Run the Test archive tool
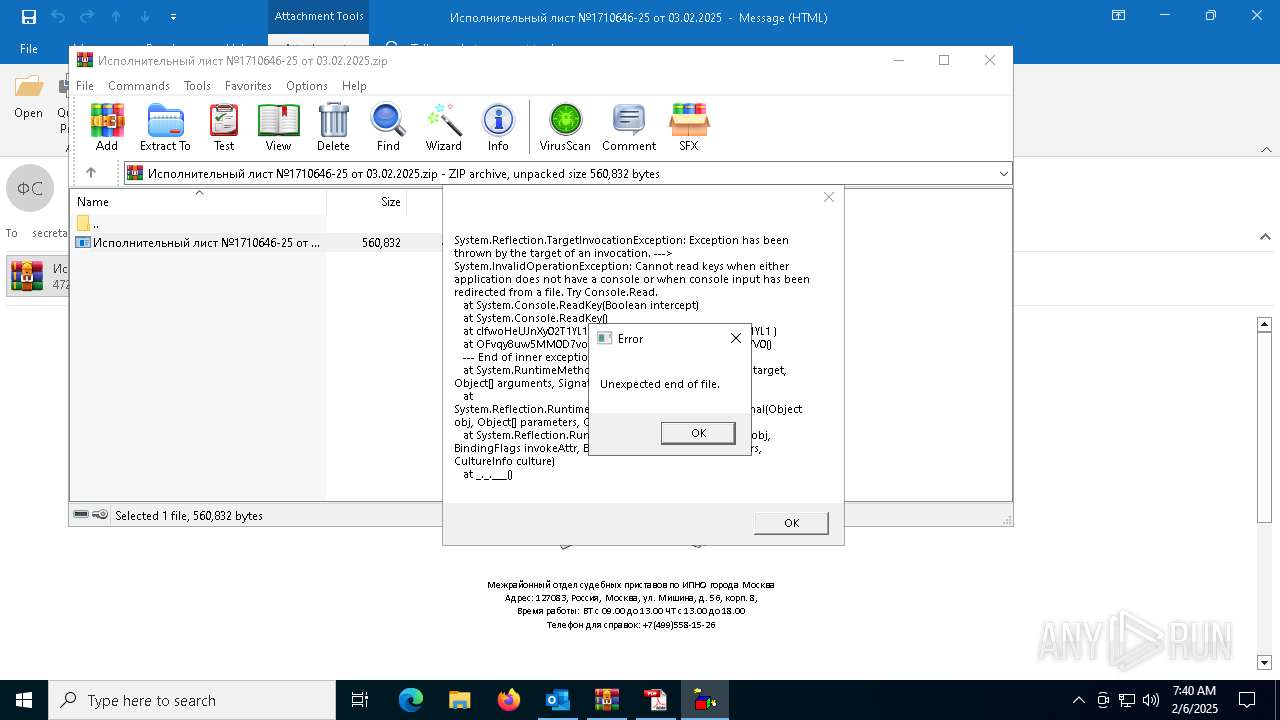 (x=224, y=127)
